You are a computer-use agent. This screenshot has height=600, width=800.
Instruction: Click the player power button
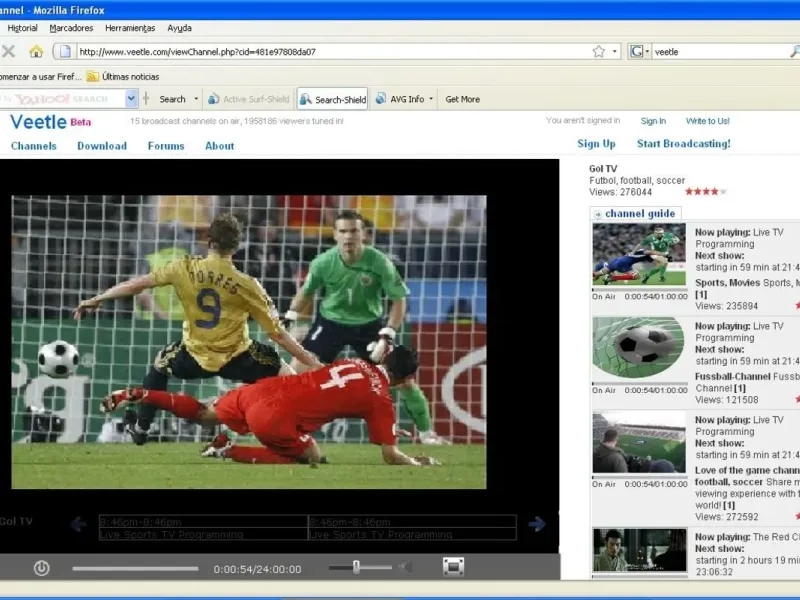pos(41,568)
